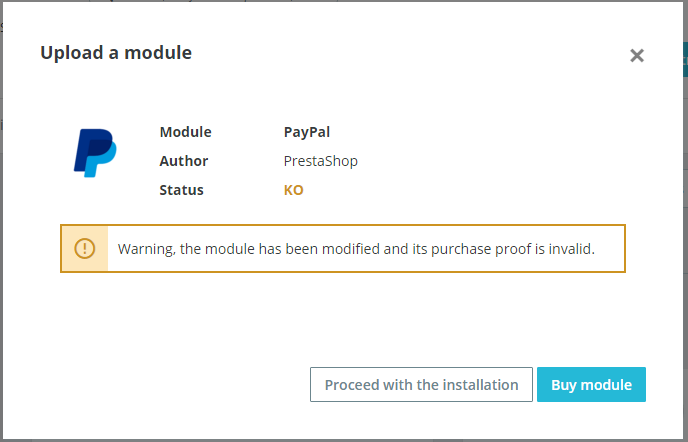Click blank space left of the Proceed button
The width and height of the screenshot is (688, 442).
click(170, 385)
